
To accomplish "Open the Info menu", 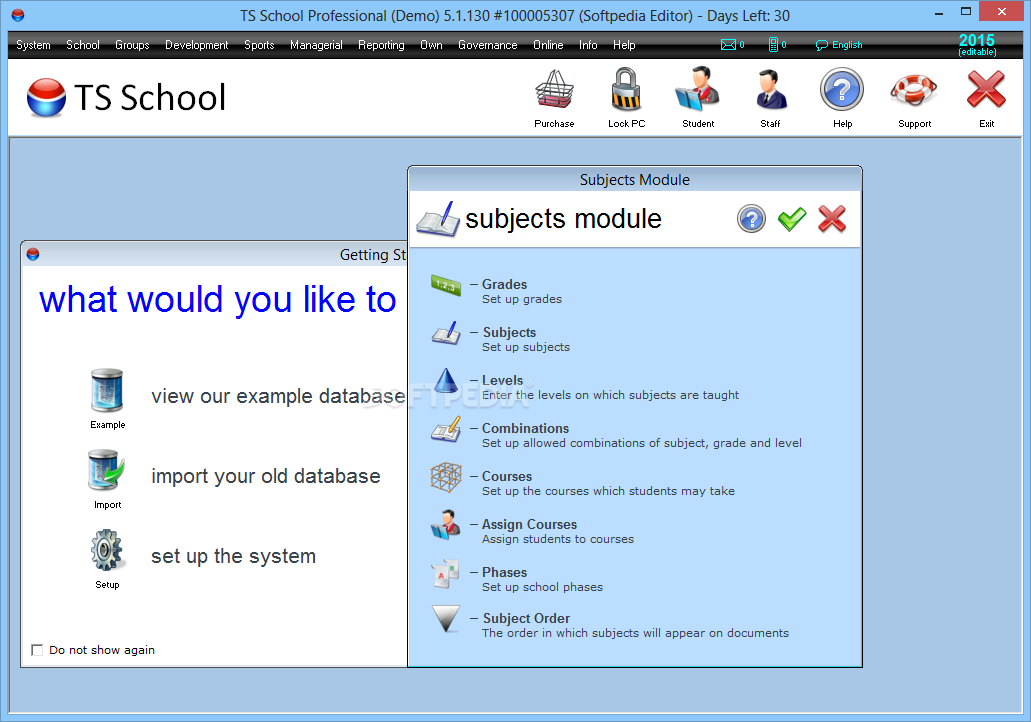I will coord(588,45).
